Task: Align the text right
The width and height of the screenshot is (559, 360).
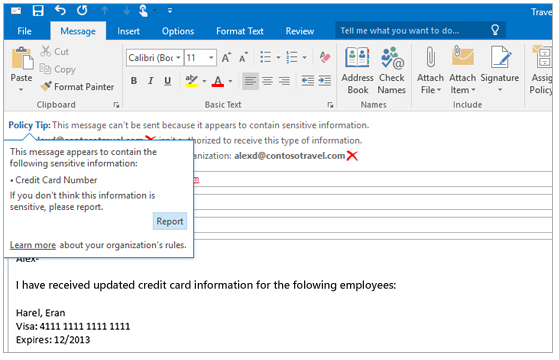Action: tap(284, 81)
